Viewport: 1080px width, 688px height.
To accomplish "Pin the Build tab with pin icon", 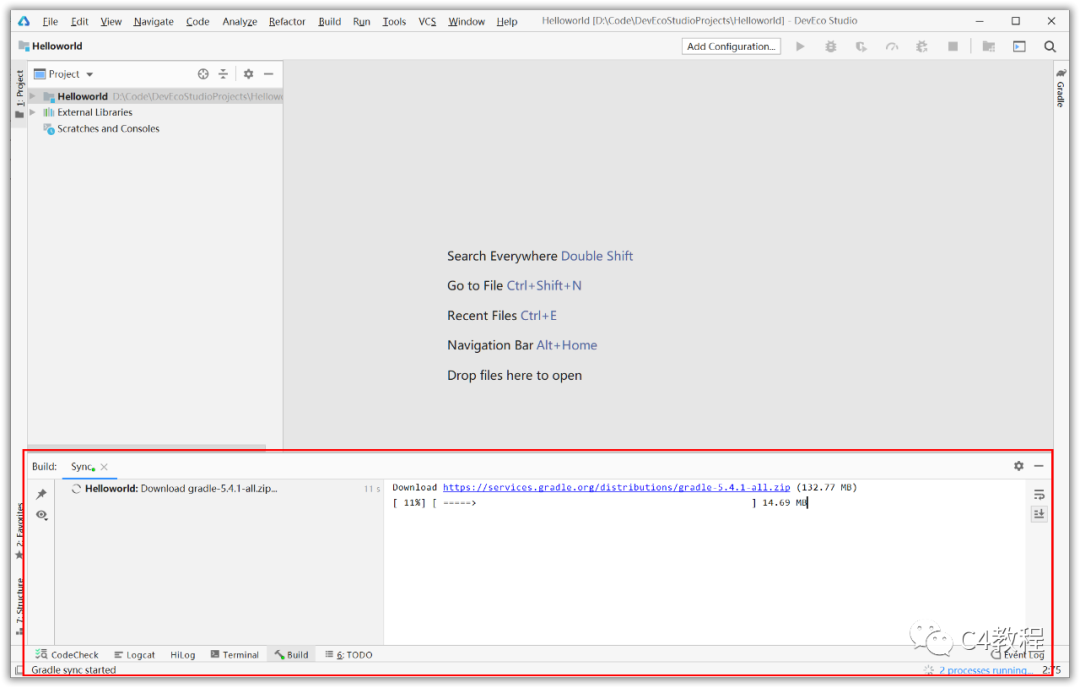I will pos(41,494).
